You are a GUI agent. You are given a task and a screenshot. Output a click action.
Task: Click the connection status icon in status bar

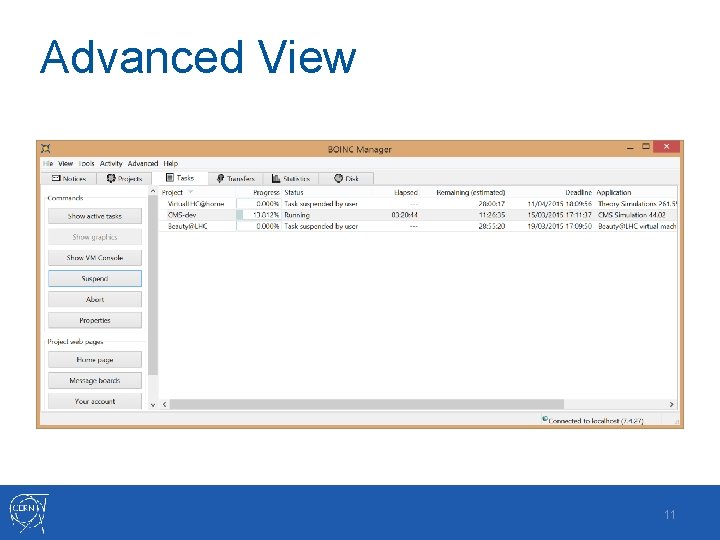pos(545,418)
